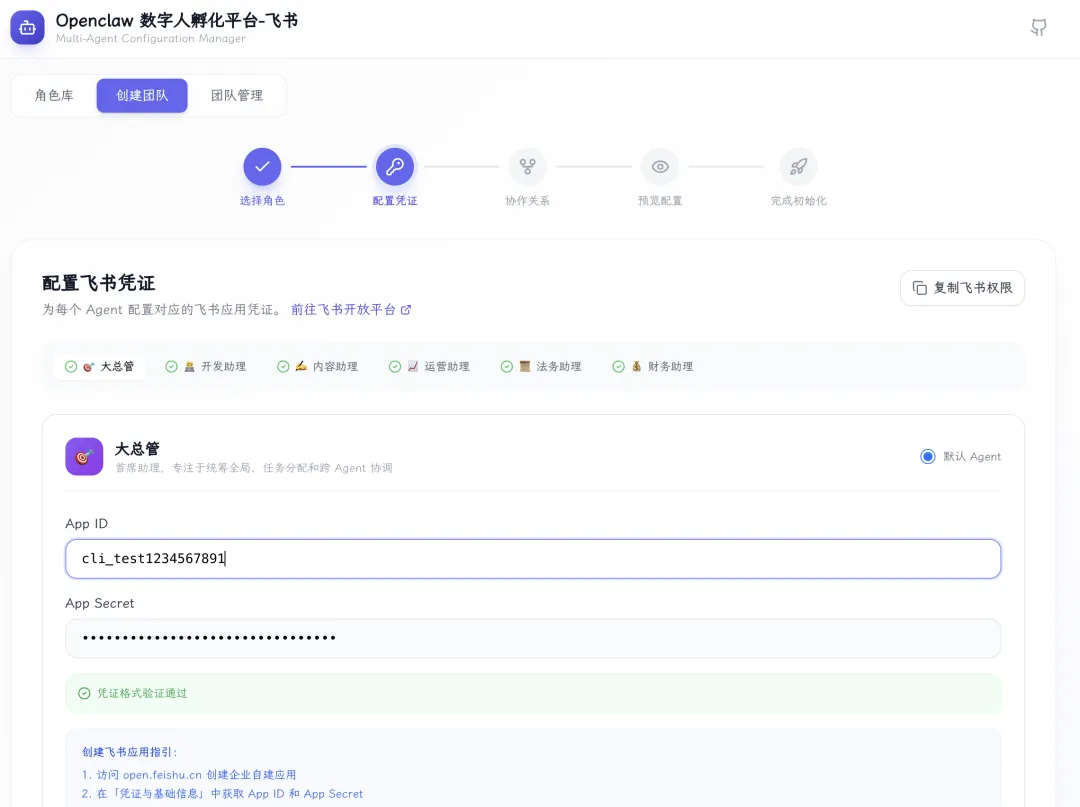Open the 团队管理 tab
The width and height of the screenshot is (1080, 807).
[237, 96]
